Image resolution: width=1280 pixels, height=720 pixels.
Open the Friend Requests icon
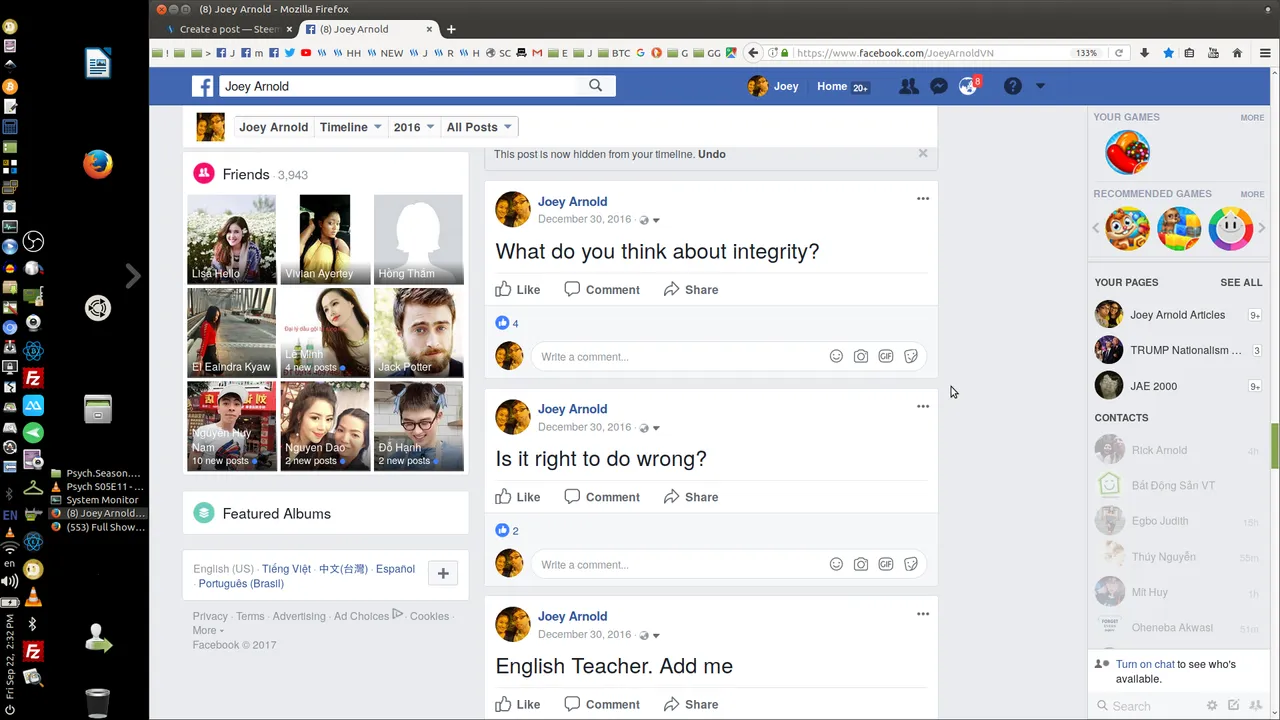(x=908, y=87)
